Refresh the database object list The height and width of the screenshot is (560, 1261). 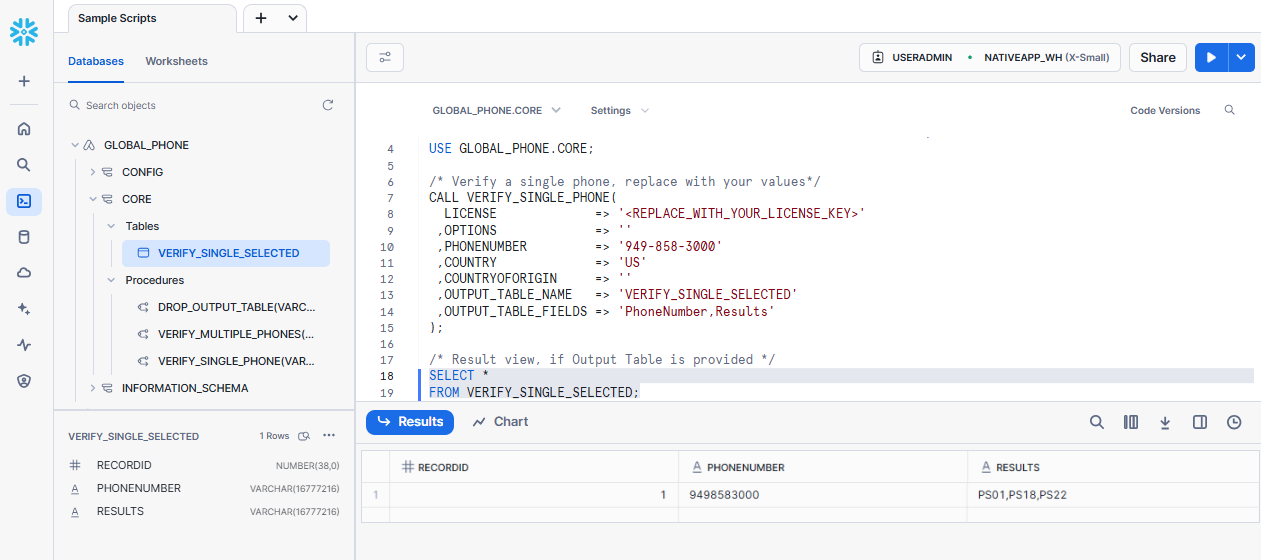328,105
